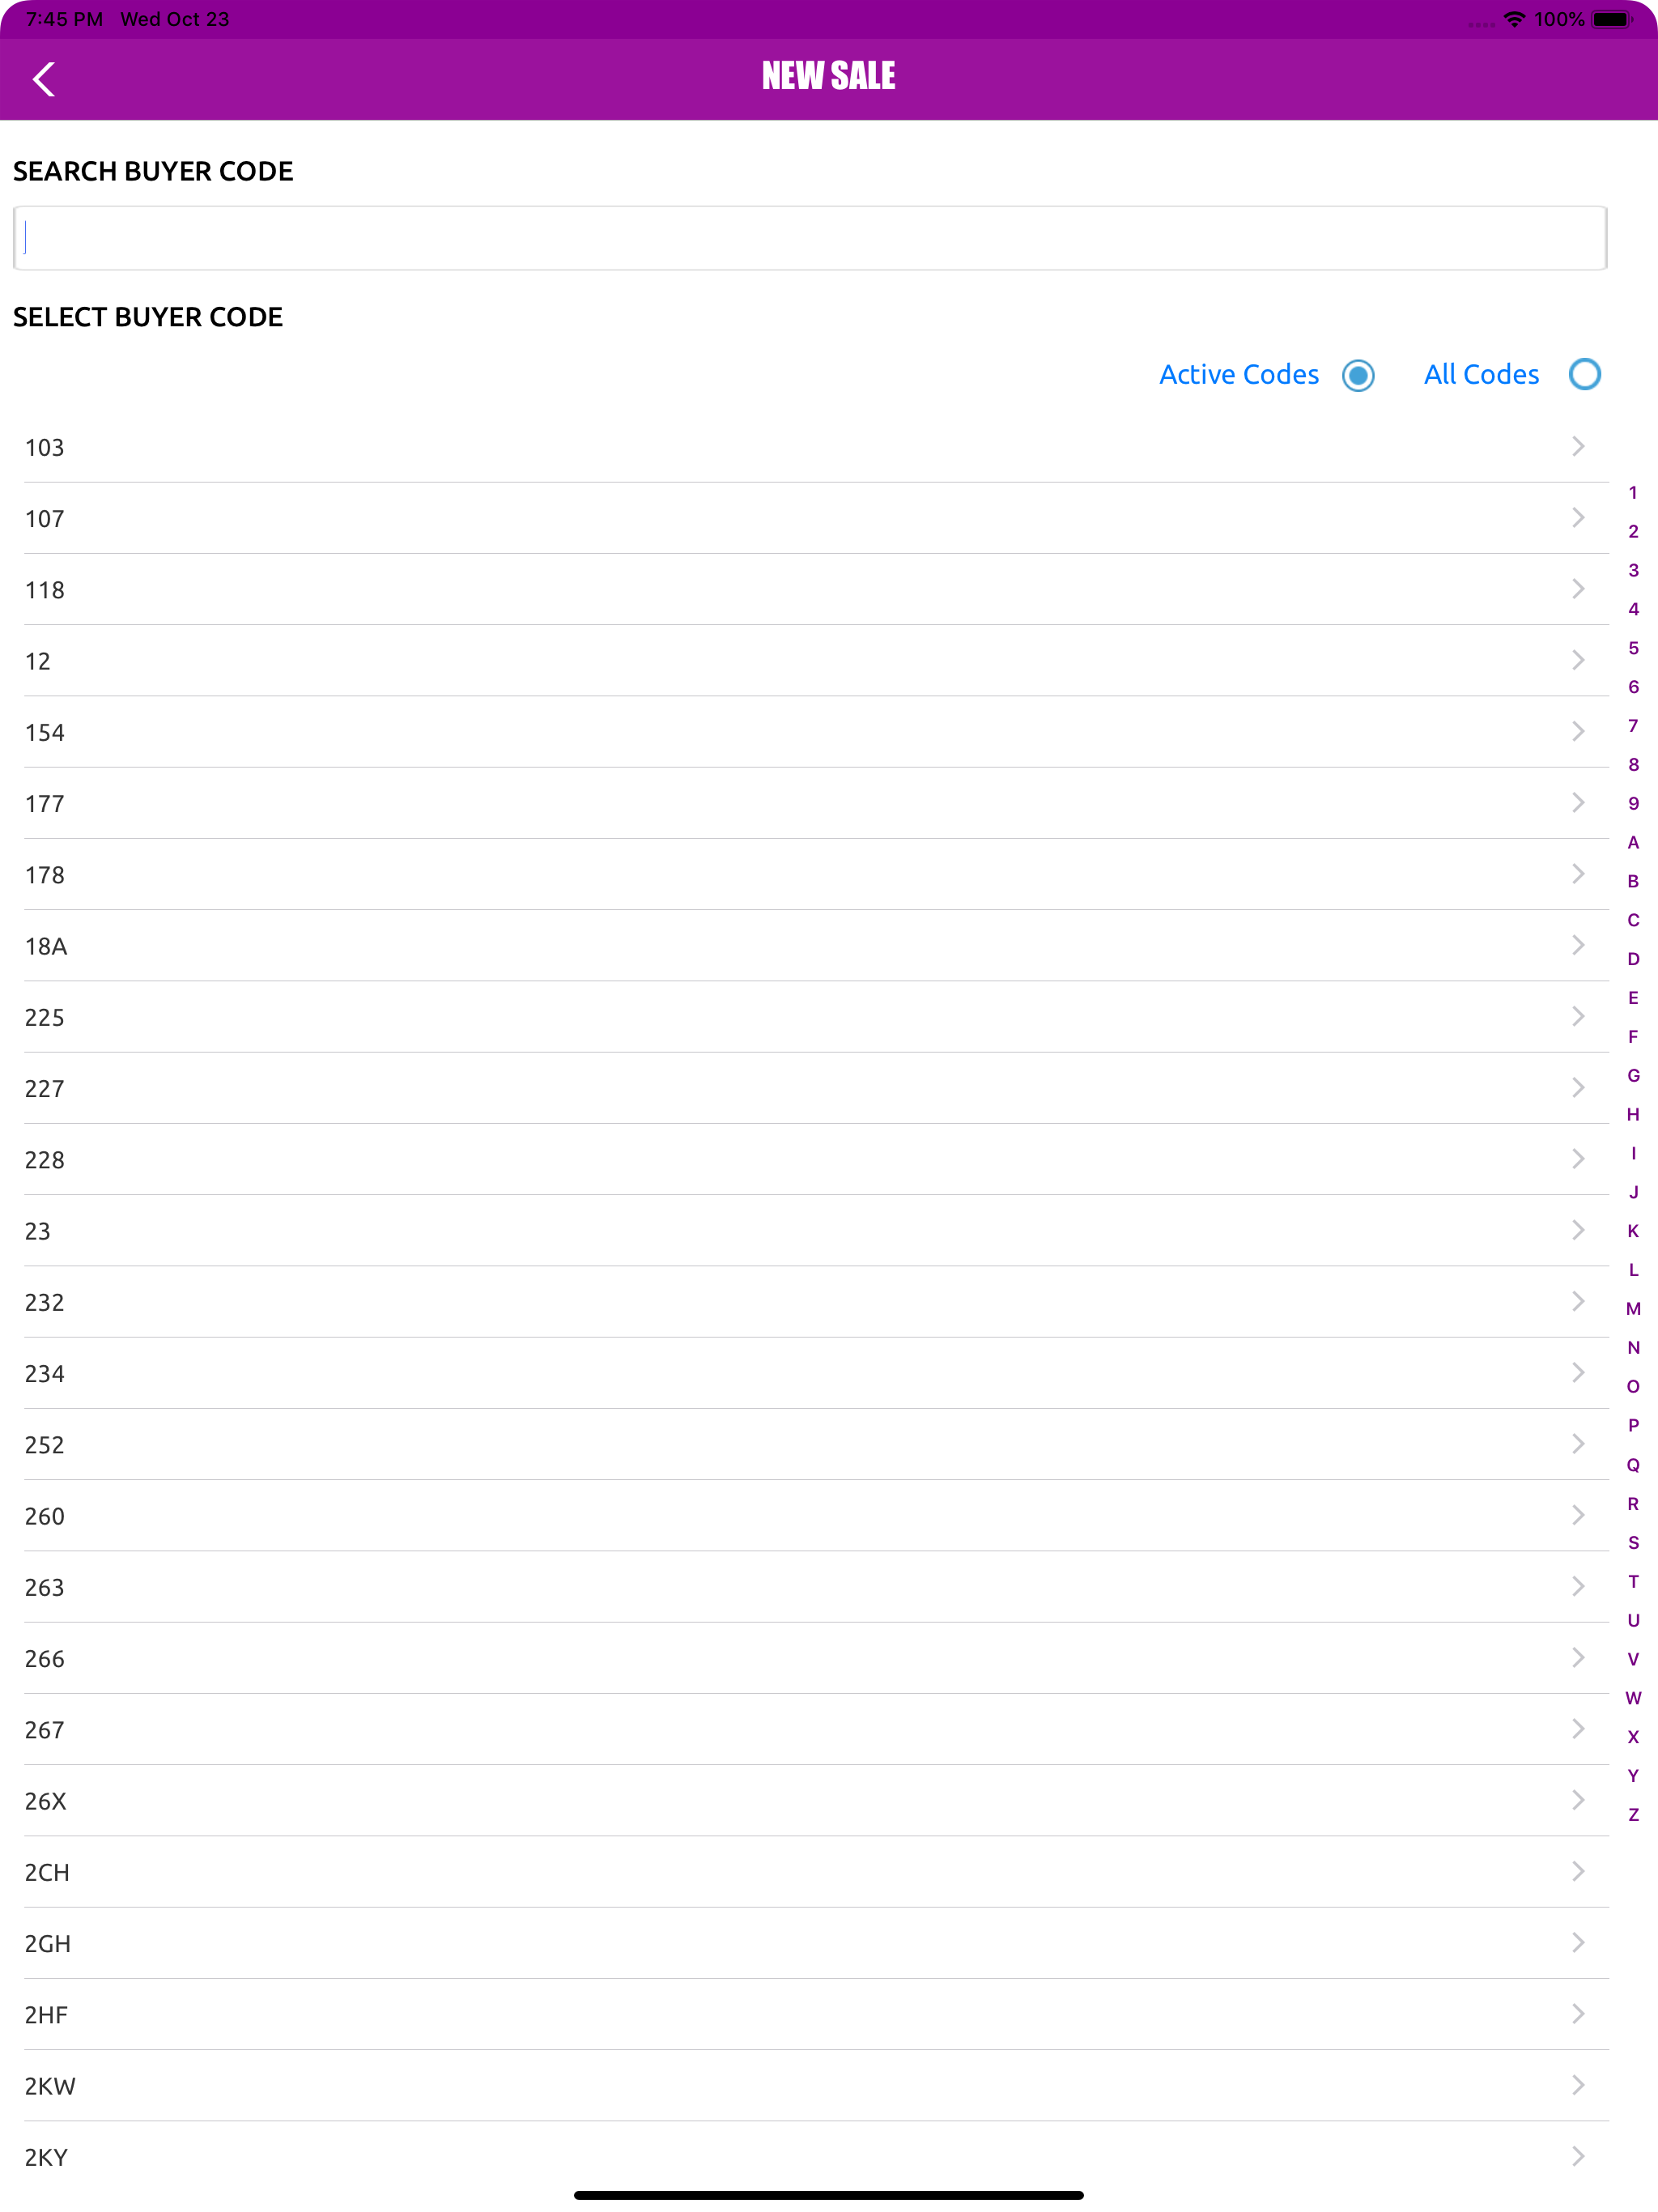Jump to index 2 in side index

1633,531
